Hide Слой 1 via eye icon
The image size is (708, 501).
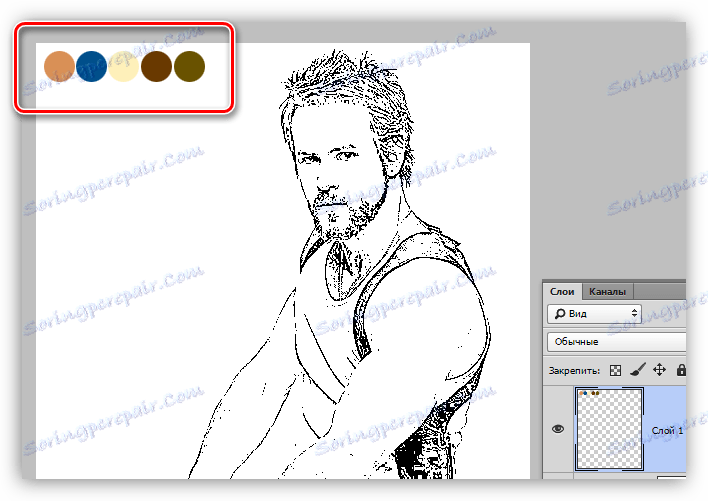click(558, 429)
